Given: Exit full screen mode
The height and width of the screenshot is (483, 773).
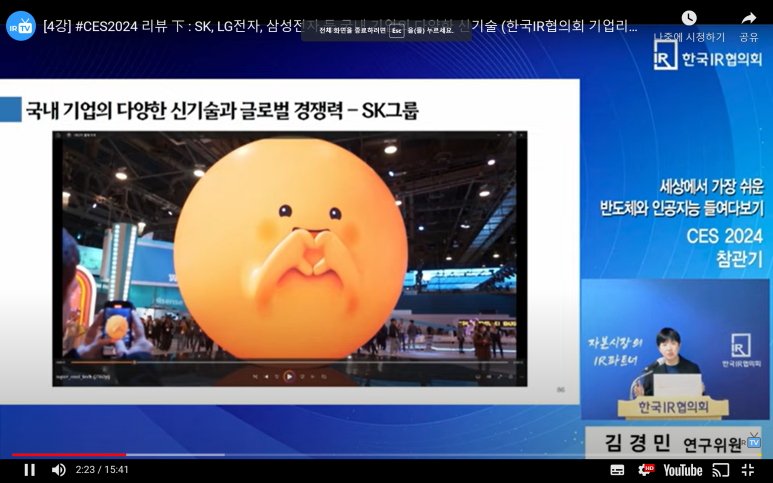Looking at the screenshot, I should click(x=748, y=470).
